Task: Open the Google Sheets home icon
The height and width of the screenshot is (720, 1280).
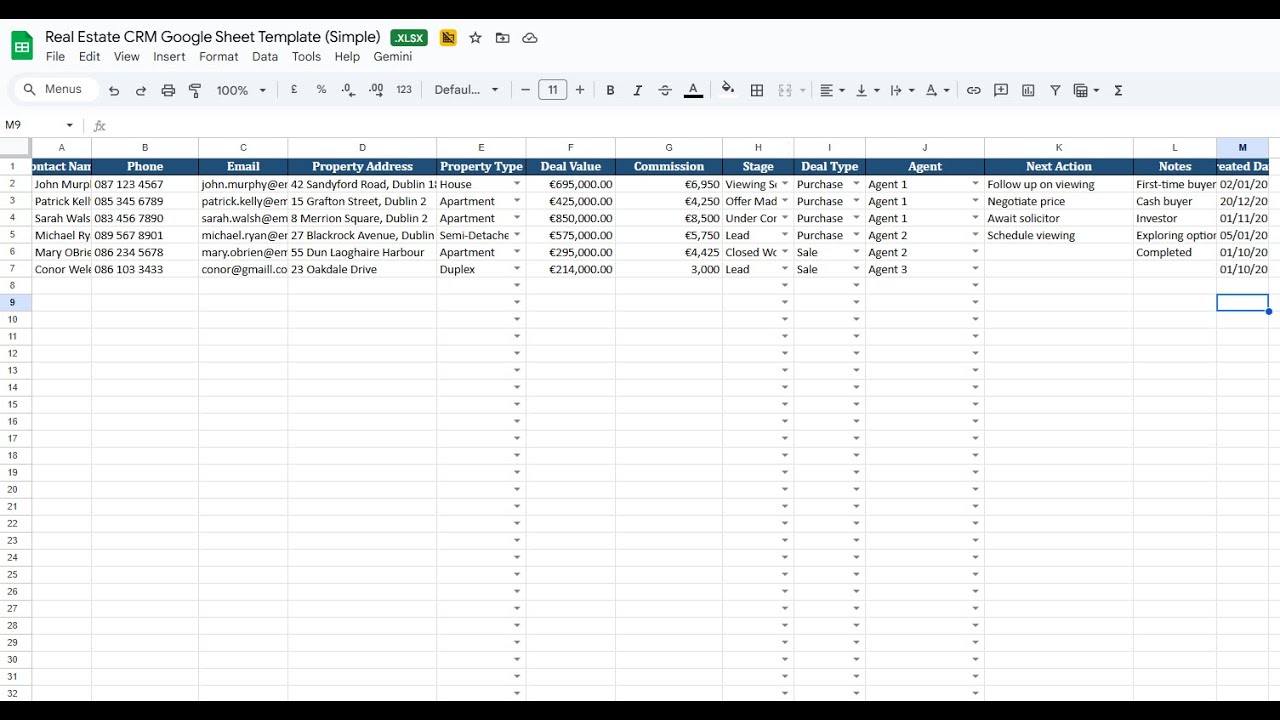Action: [x=22, y=46]
